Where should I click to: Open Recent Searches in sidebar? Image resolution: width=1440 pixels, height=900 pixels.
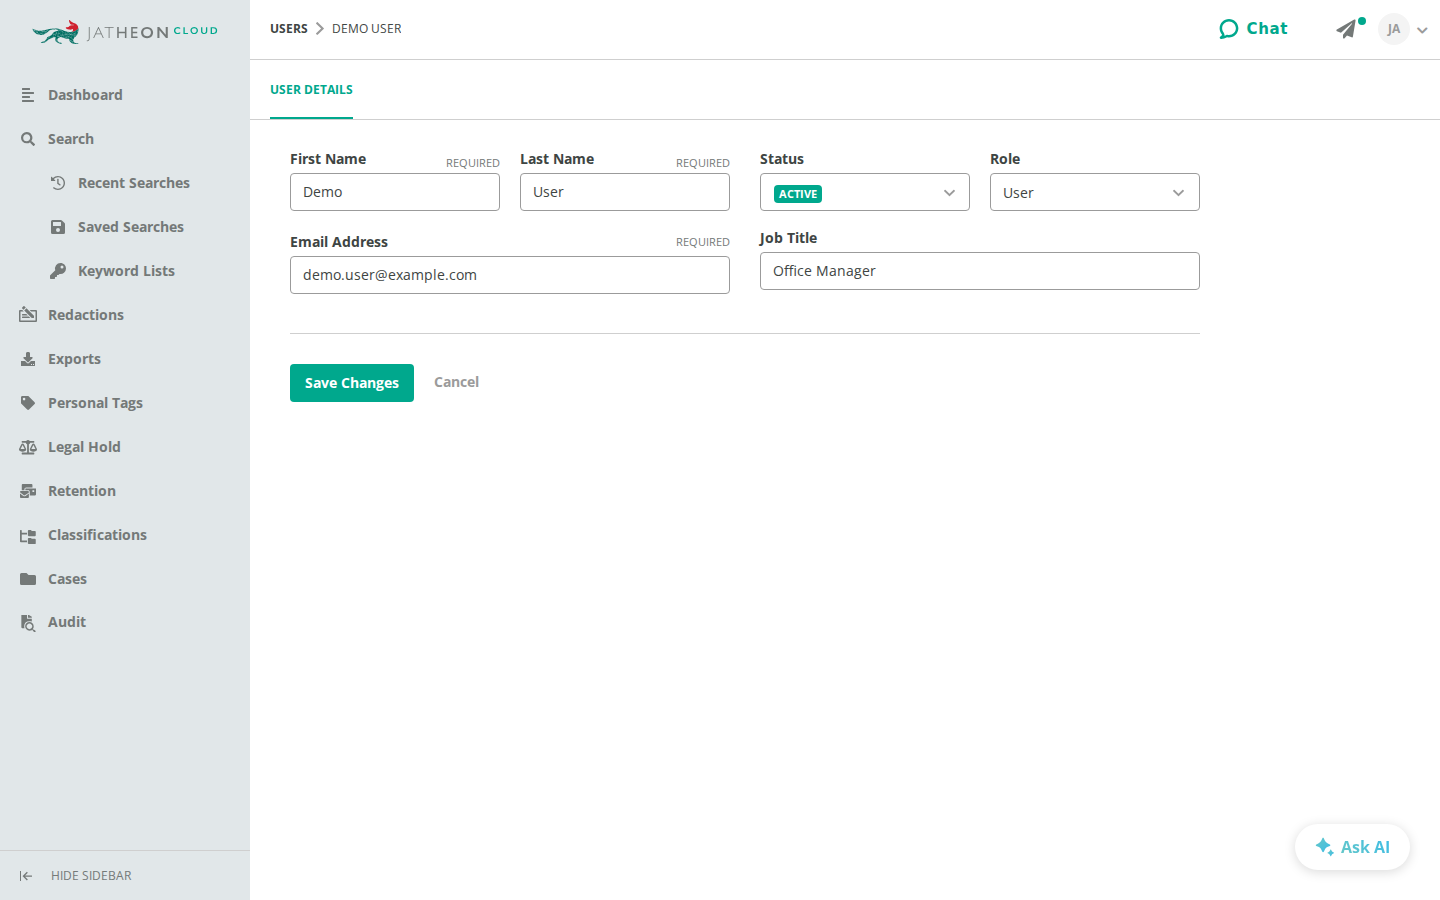coord(134,183)
